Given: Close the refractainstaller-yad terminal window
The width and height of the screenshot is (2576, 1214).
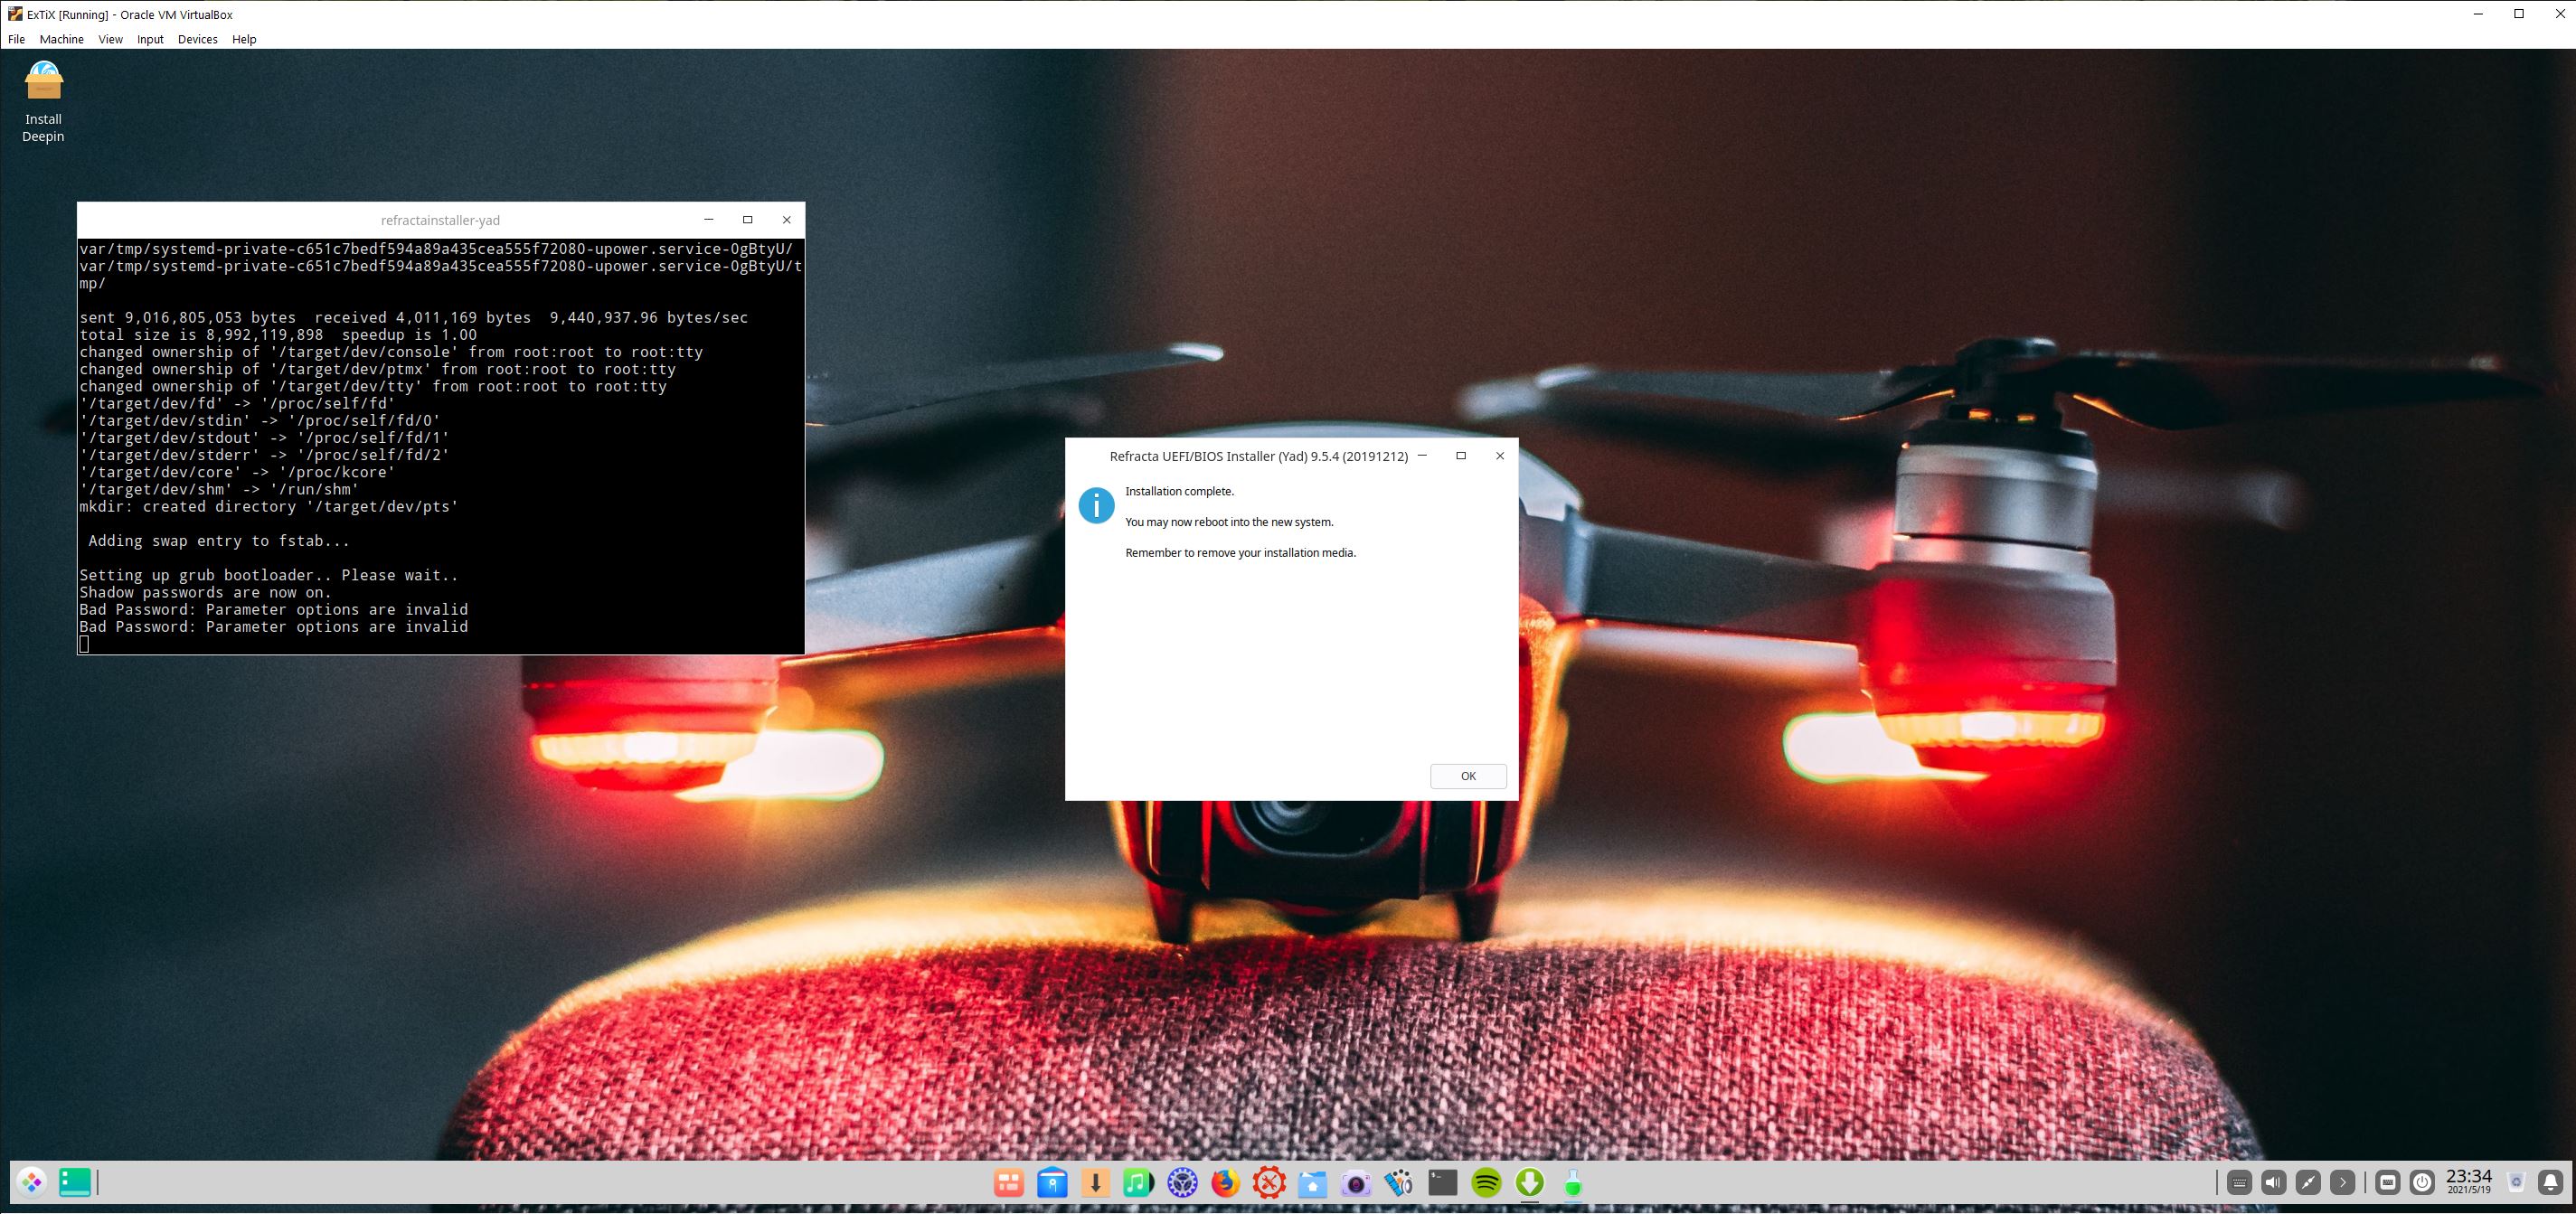Looking at the screenshot, I should click(786, 220).
